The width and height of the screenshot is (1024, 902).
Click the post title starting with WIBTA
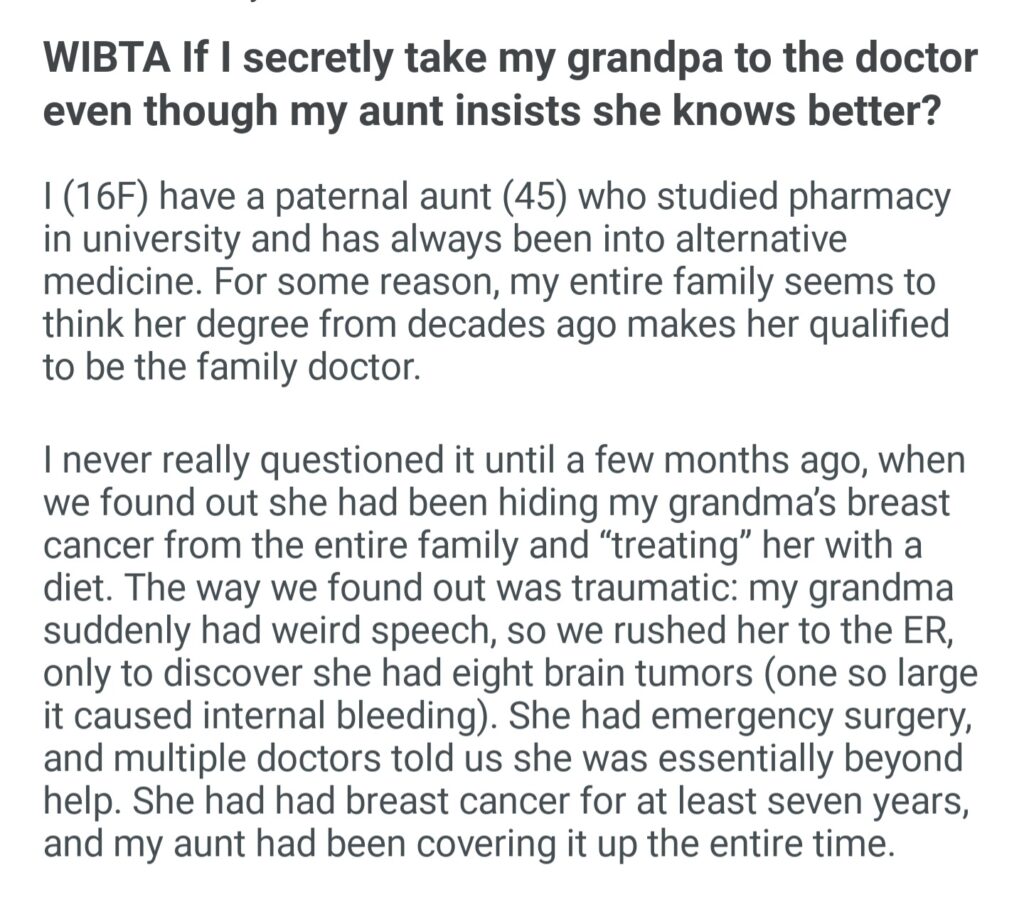[x=509, y=82]
